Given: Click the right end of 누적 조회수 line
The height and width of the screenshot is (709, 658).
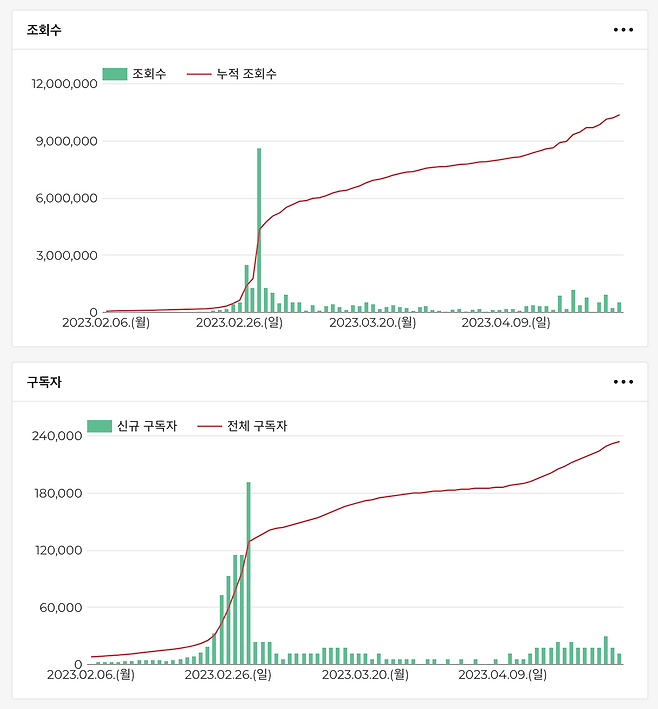Looking at the screenshot, I should point(619,115).
